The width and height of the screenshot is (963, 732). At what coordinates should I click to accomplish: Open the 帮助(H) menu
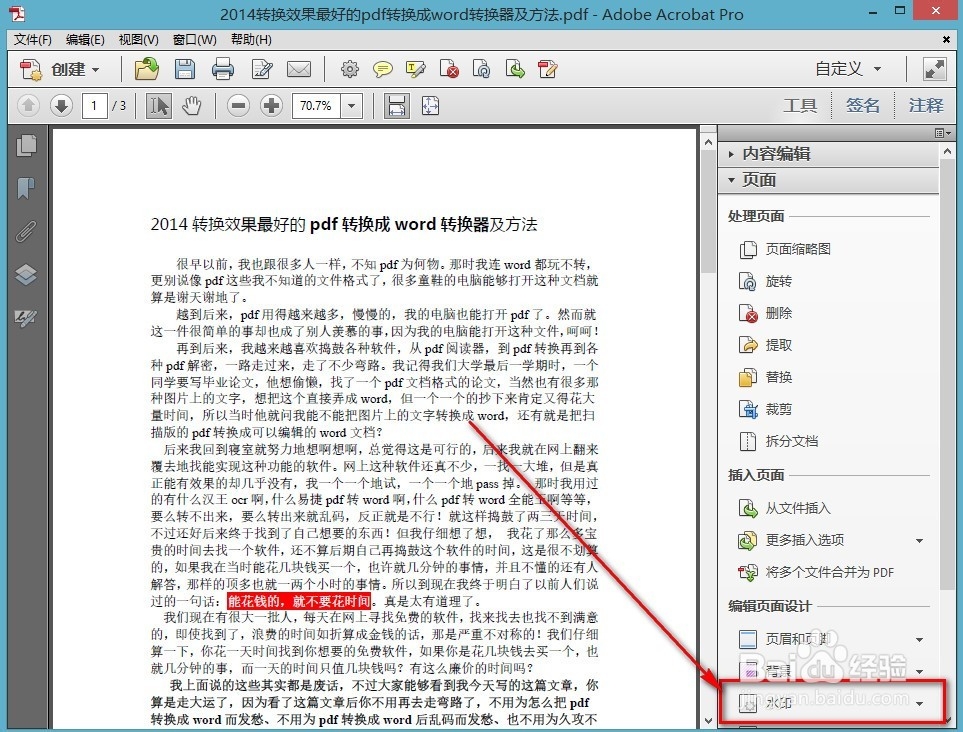click(251, 40)
